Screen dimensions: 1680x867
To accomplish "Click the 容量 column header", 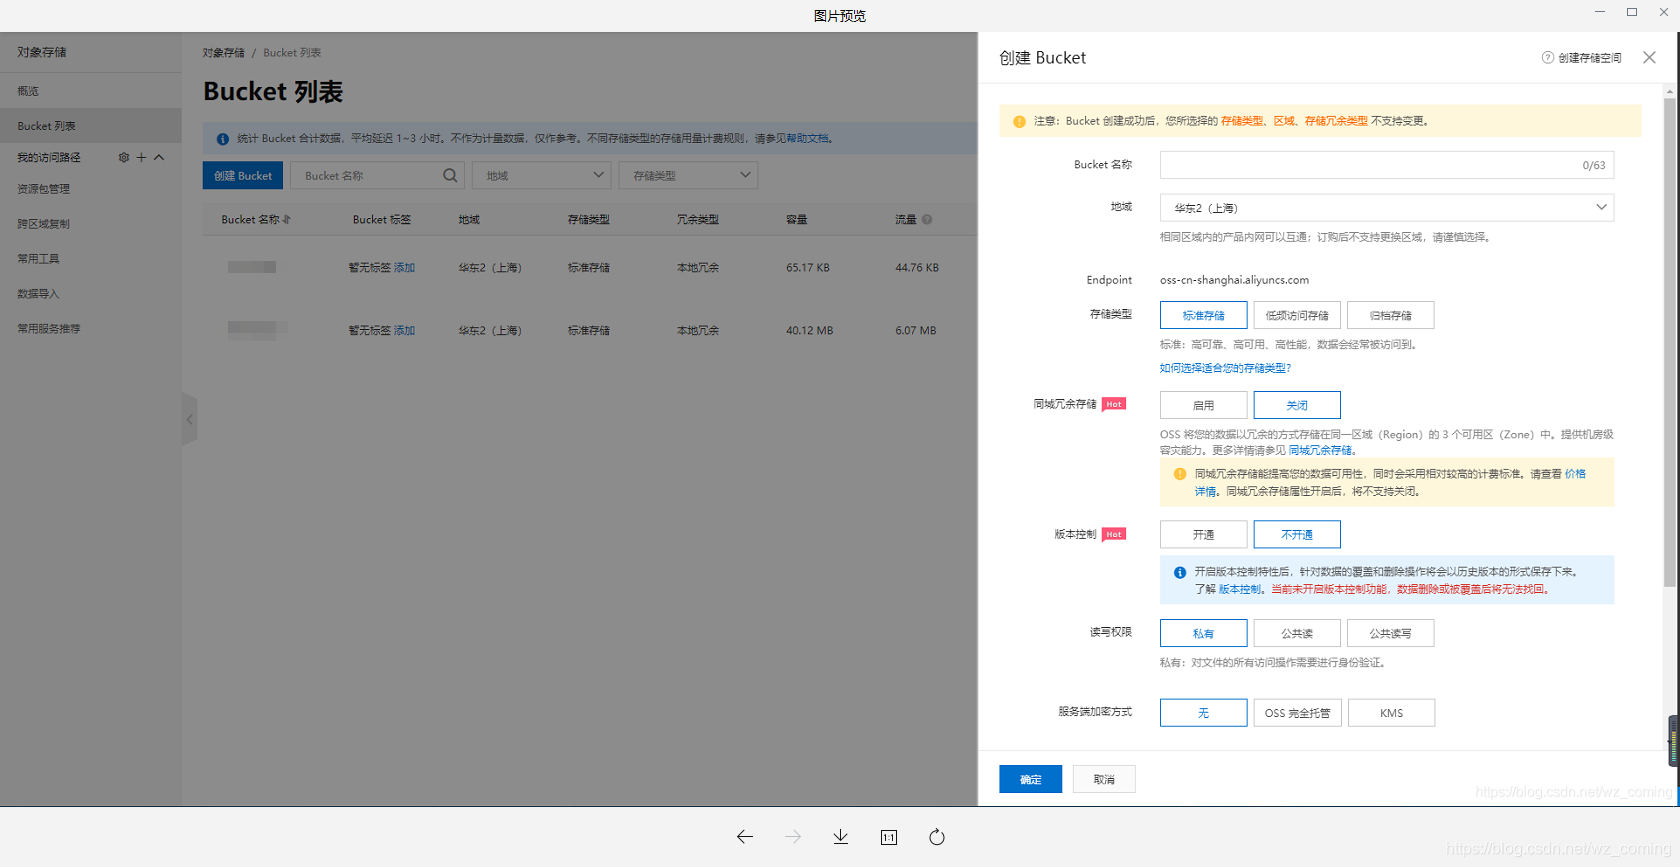I will (797, 219).
